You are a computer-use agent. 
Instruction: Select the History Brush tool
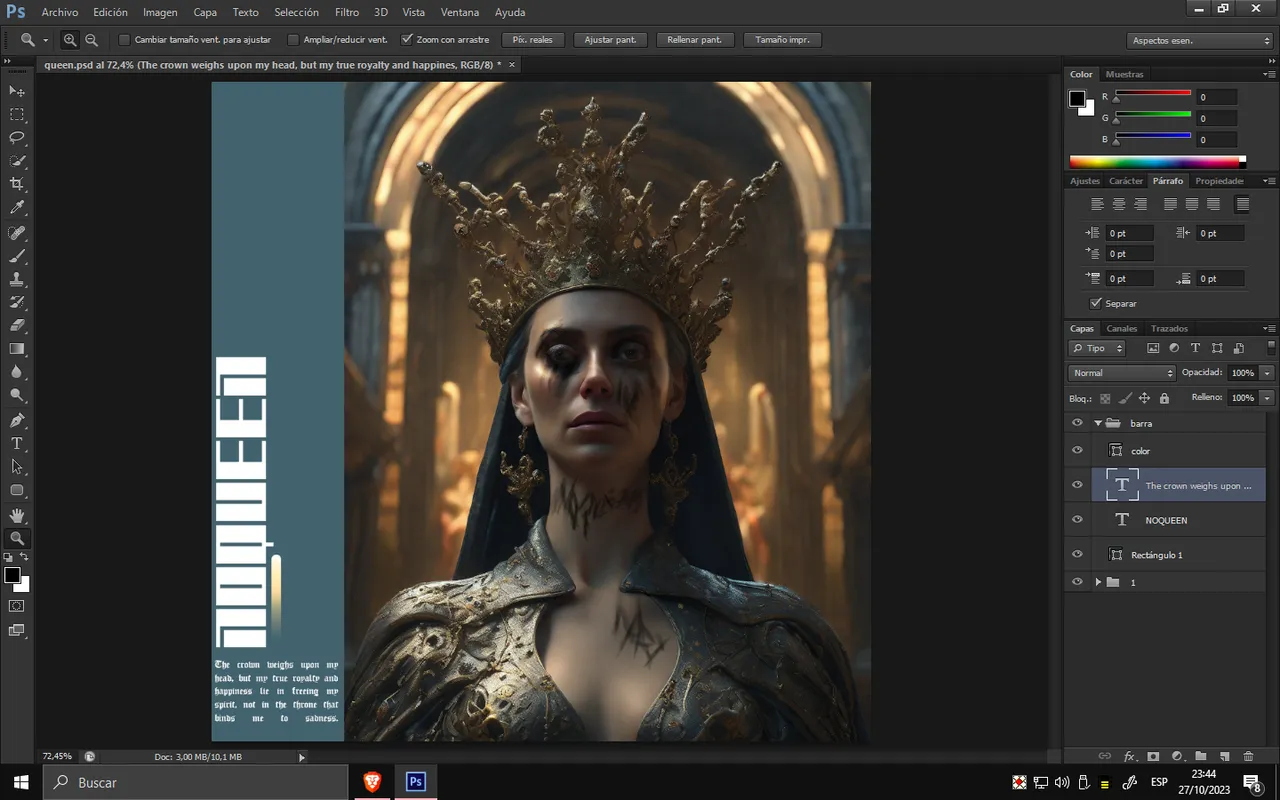(17, 302)
